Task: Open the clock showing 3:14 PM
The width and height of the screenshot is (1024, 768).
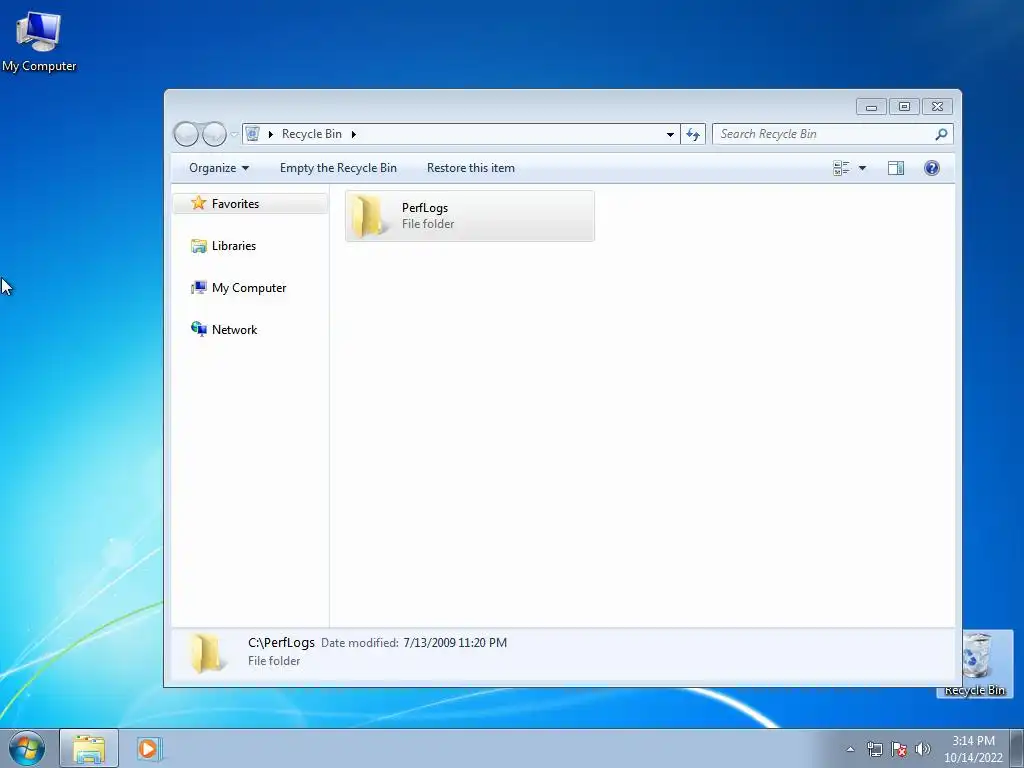Action: pyautogui.click(x=973, y=748)
